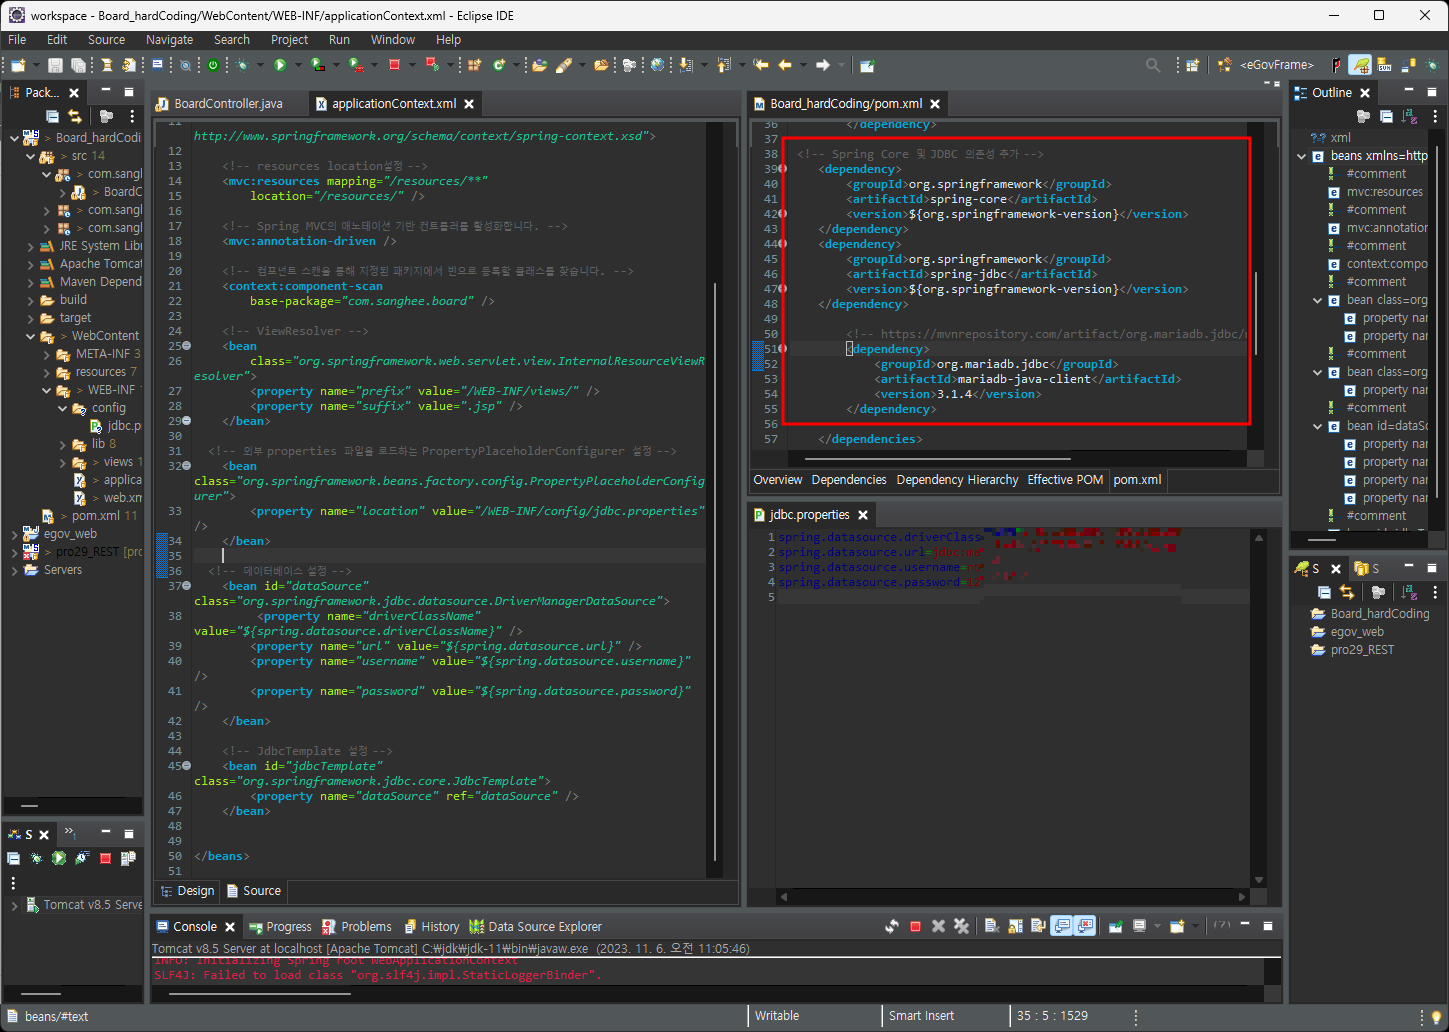Switch to the Dependency Hierarchy tab of the pom editor
This screenshot has width=1449, height=1032.
click(x=957, y=480)
